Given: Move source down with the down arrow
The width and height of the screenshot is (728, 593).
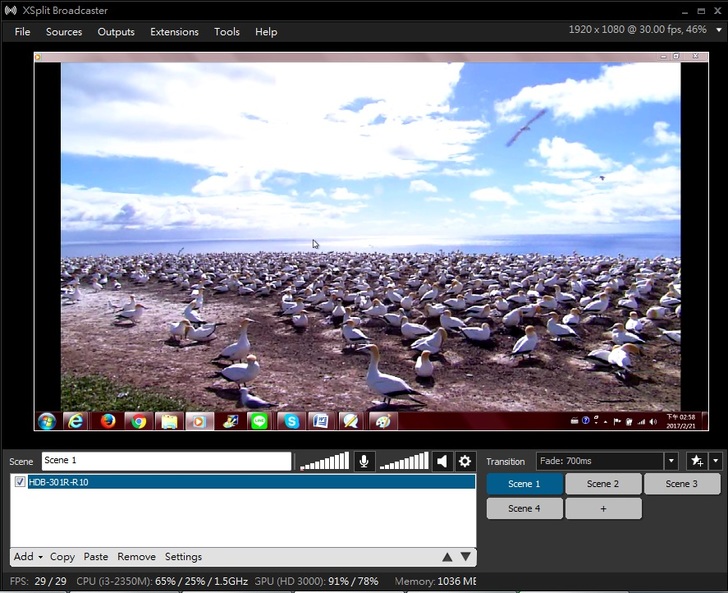Looking at the screenshot, I should tap(465, 557).
